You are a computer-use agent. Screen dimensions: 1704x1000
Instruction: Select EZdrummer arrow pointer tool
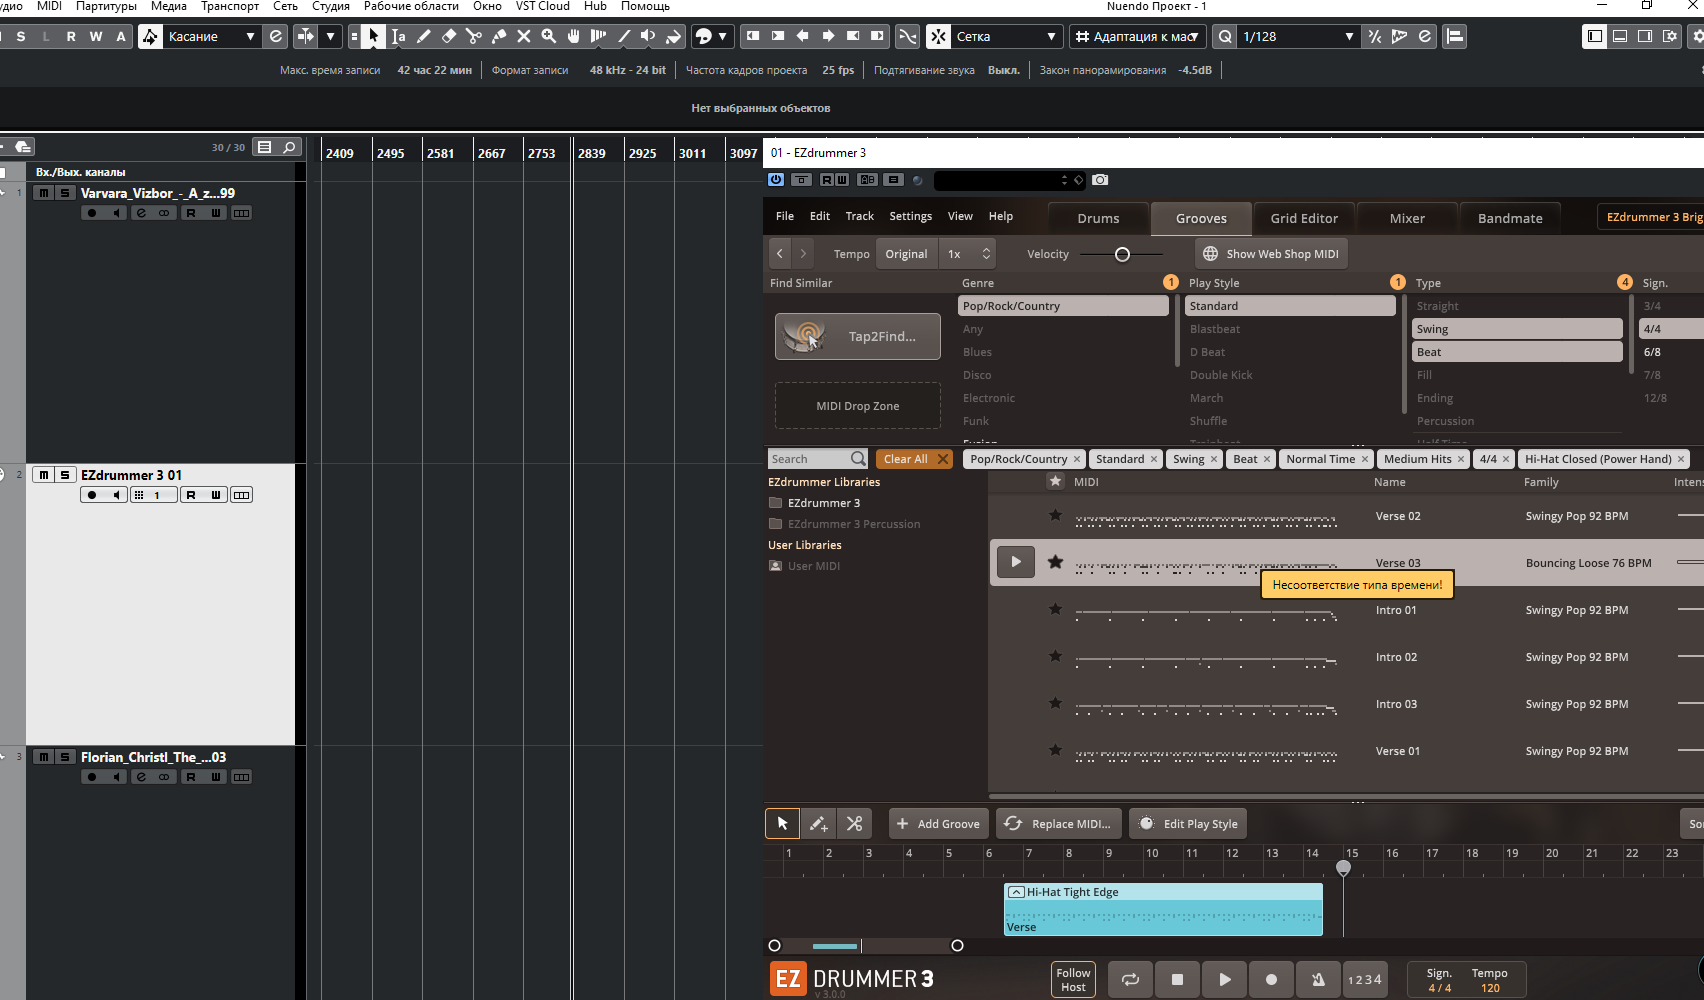782,824
